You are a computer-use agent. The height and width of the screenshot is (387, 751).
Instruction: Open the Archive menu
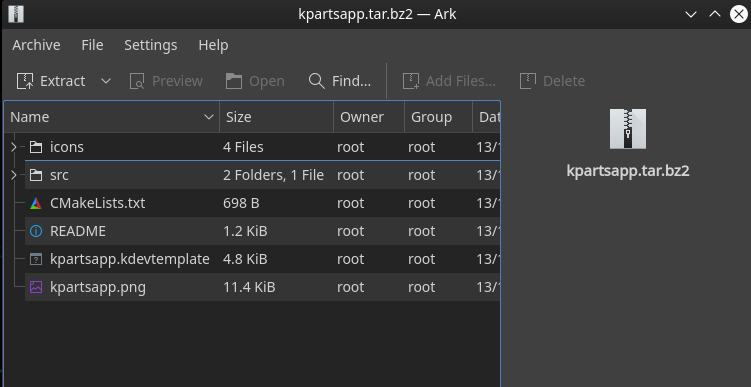36,45
